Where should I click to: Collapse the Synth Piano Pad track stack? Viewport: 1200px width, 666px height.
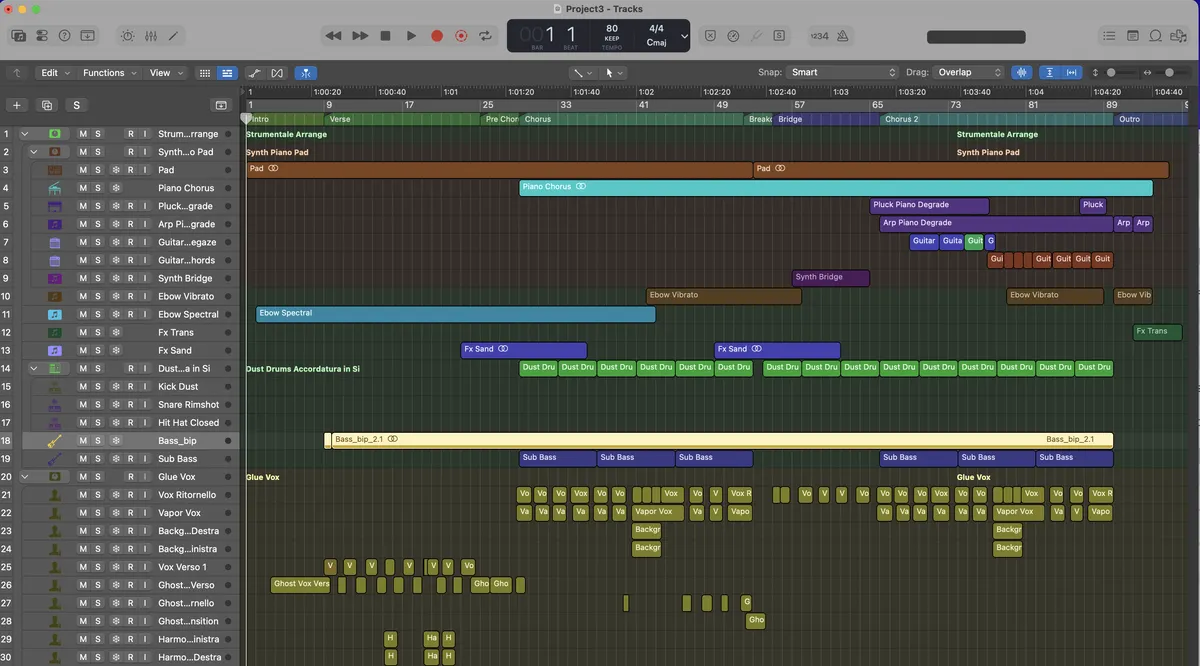pos(34,152)
